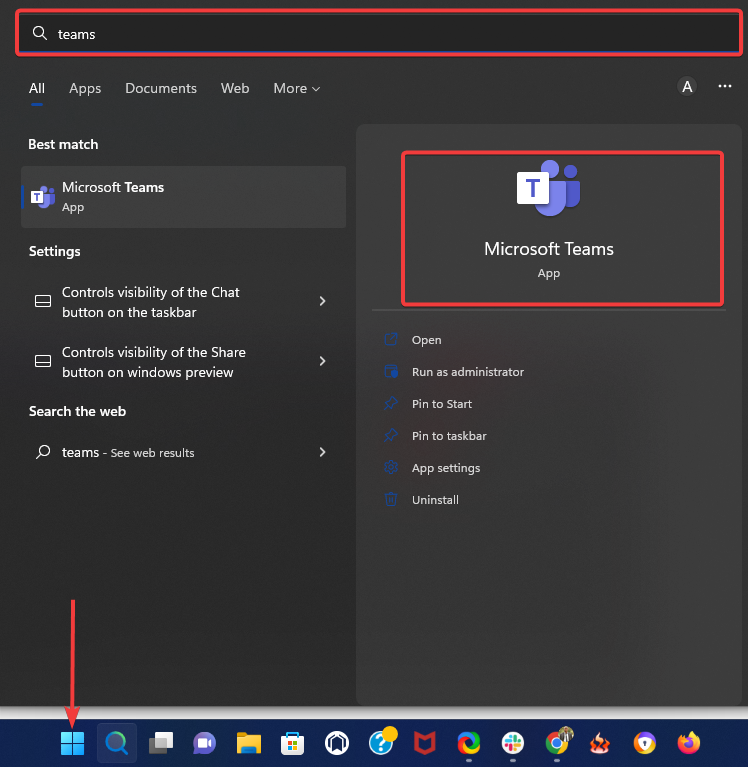Expand the teams web results arrow
Image resolution: width=748 pixels, height=767 pixels.
[322, 452]
